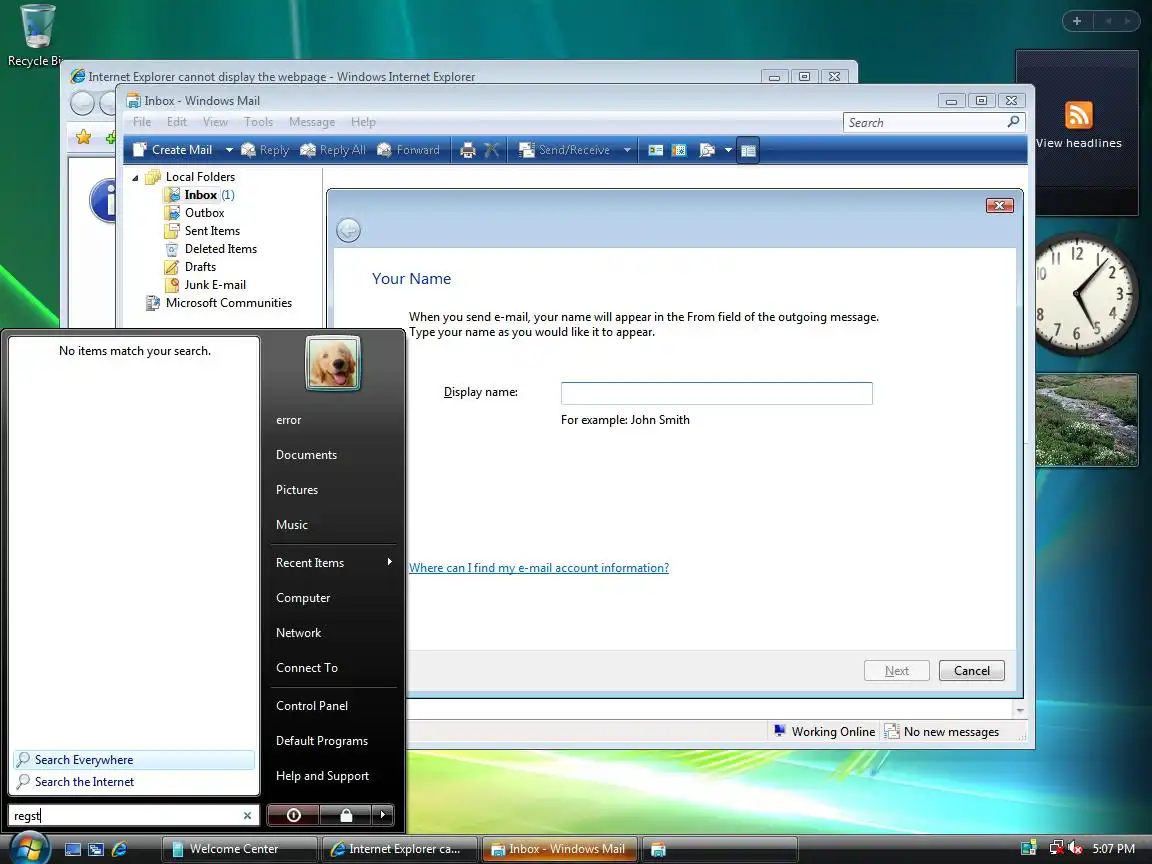Image resolution: width=1152 pixels, height=864 pixels.
Task: Click the Windows Start orb
Action: [29, 849]
